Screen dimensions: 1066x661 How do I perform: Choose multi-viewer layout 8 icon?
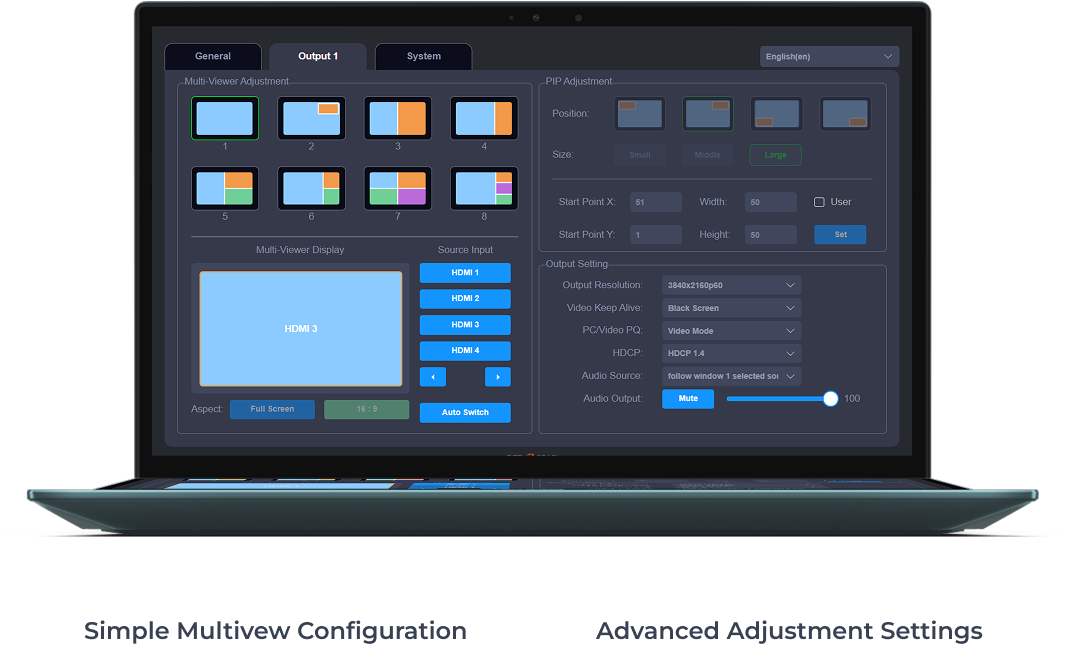(484, 188)
